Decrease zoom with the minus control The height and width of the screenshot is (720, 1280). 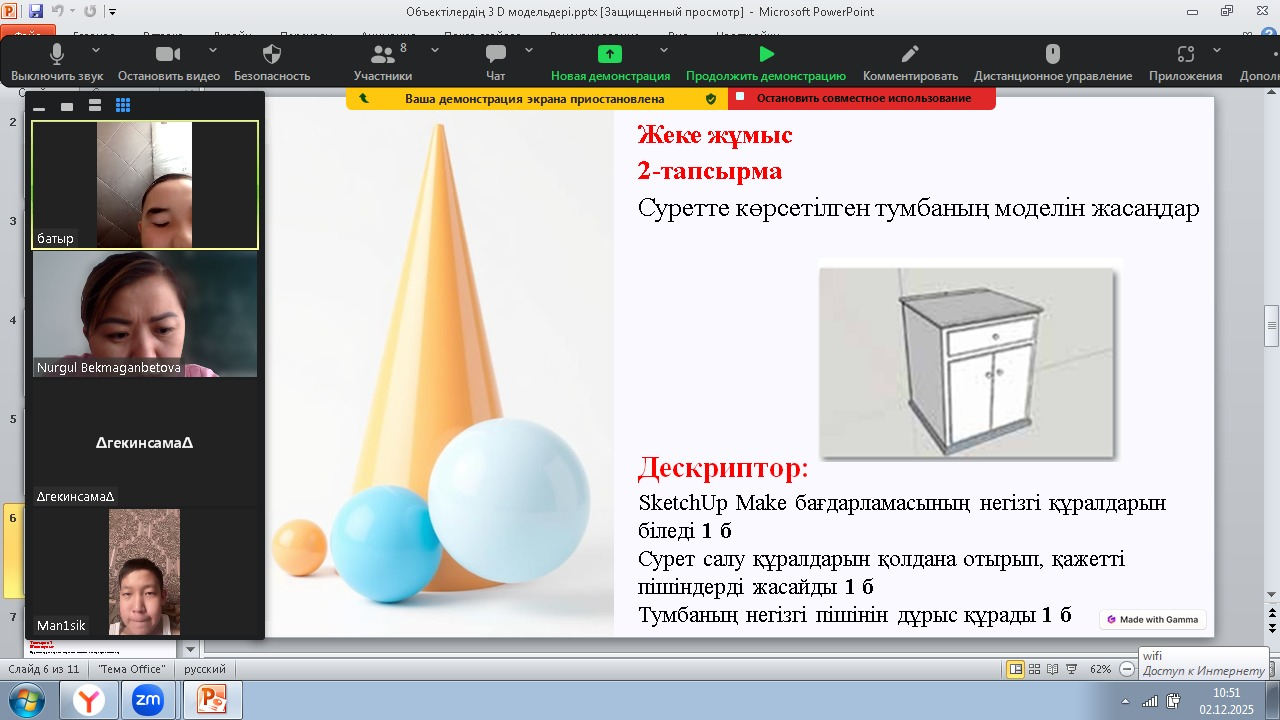click(1127, 668)
